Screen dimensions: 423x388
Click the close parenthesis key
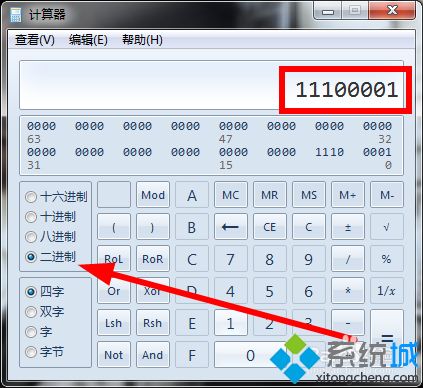click(x=153, y=227)
